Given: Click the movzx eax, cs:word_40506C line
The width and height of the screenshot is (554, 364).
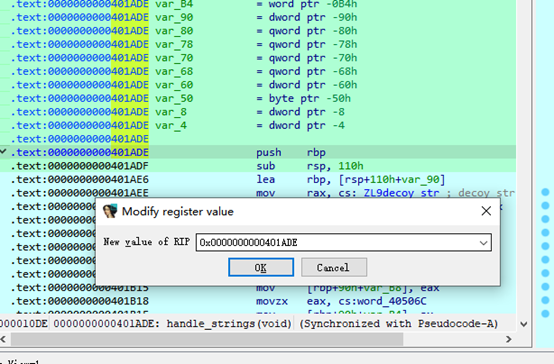Looking at the screenshot, I should (x=258, y=301).
